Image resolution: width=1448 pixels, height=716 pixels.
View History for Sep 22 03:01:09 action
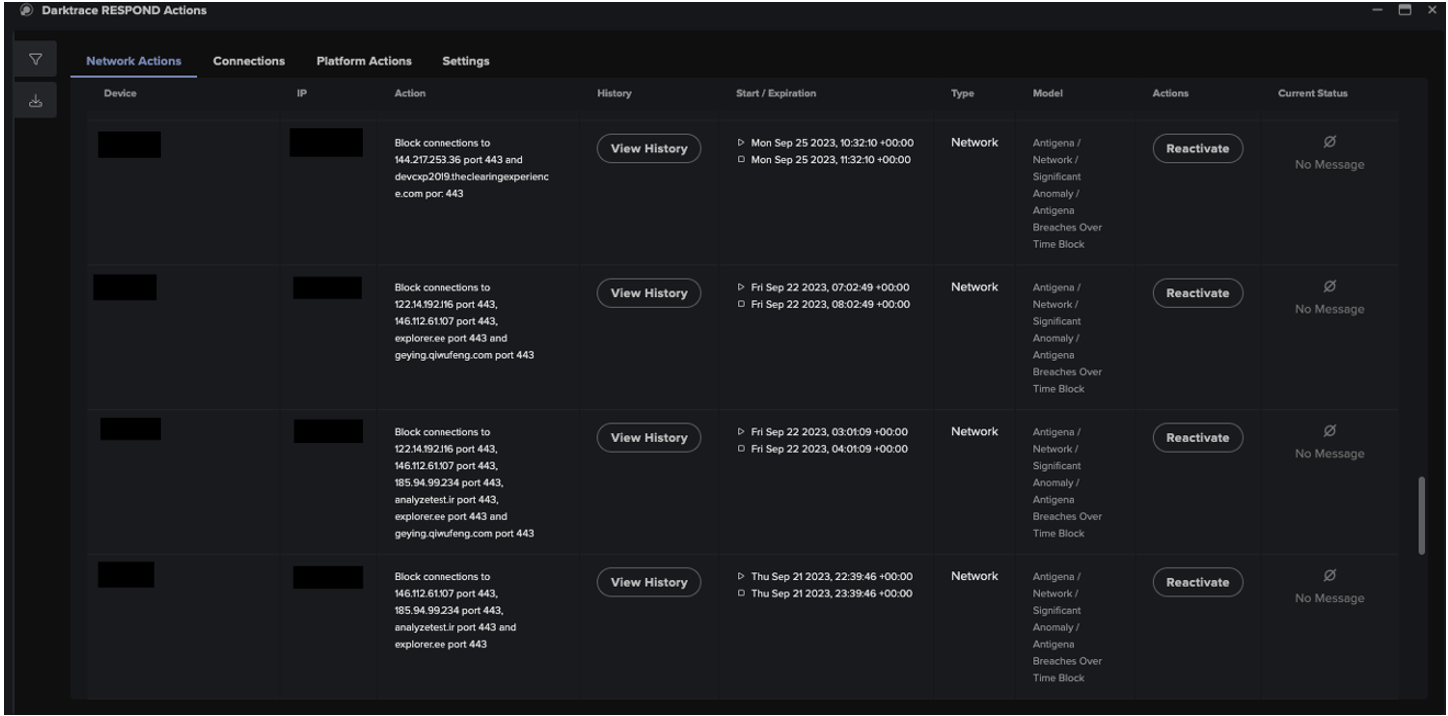[649, 438]
